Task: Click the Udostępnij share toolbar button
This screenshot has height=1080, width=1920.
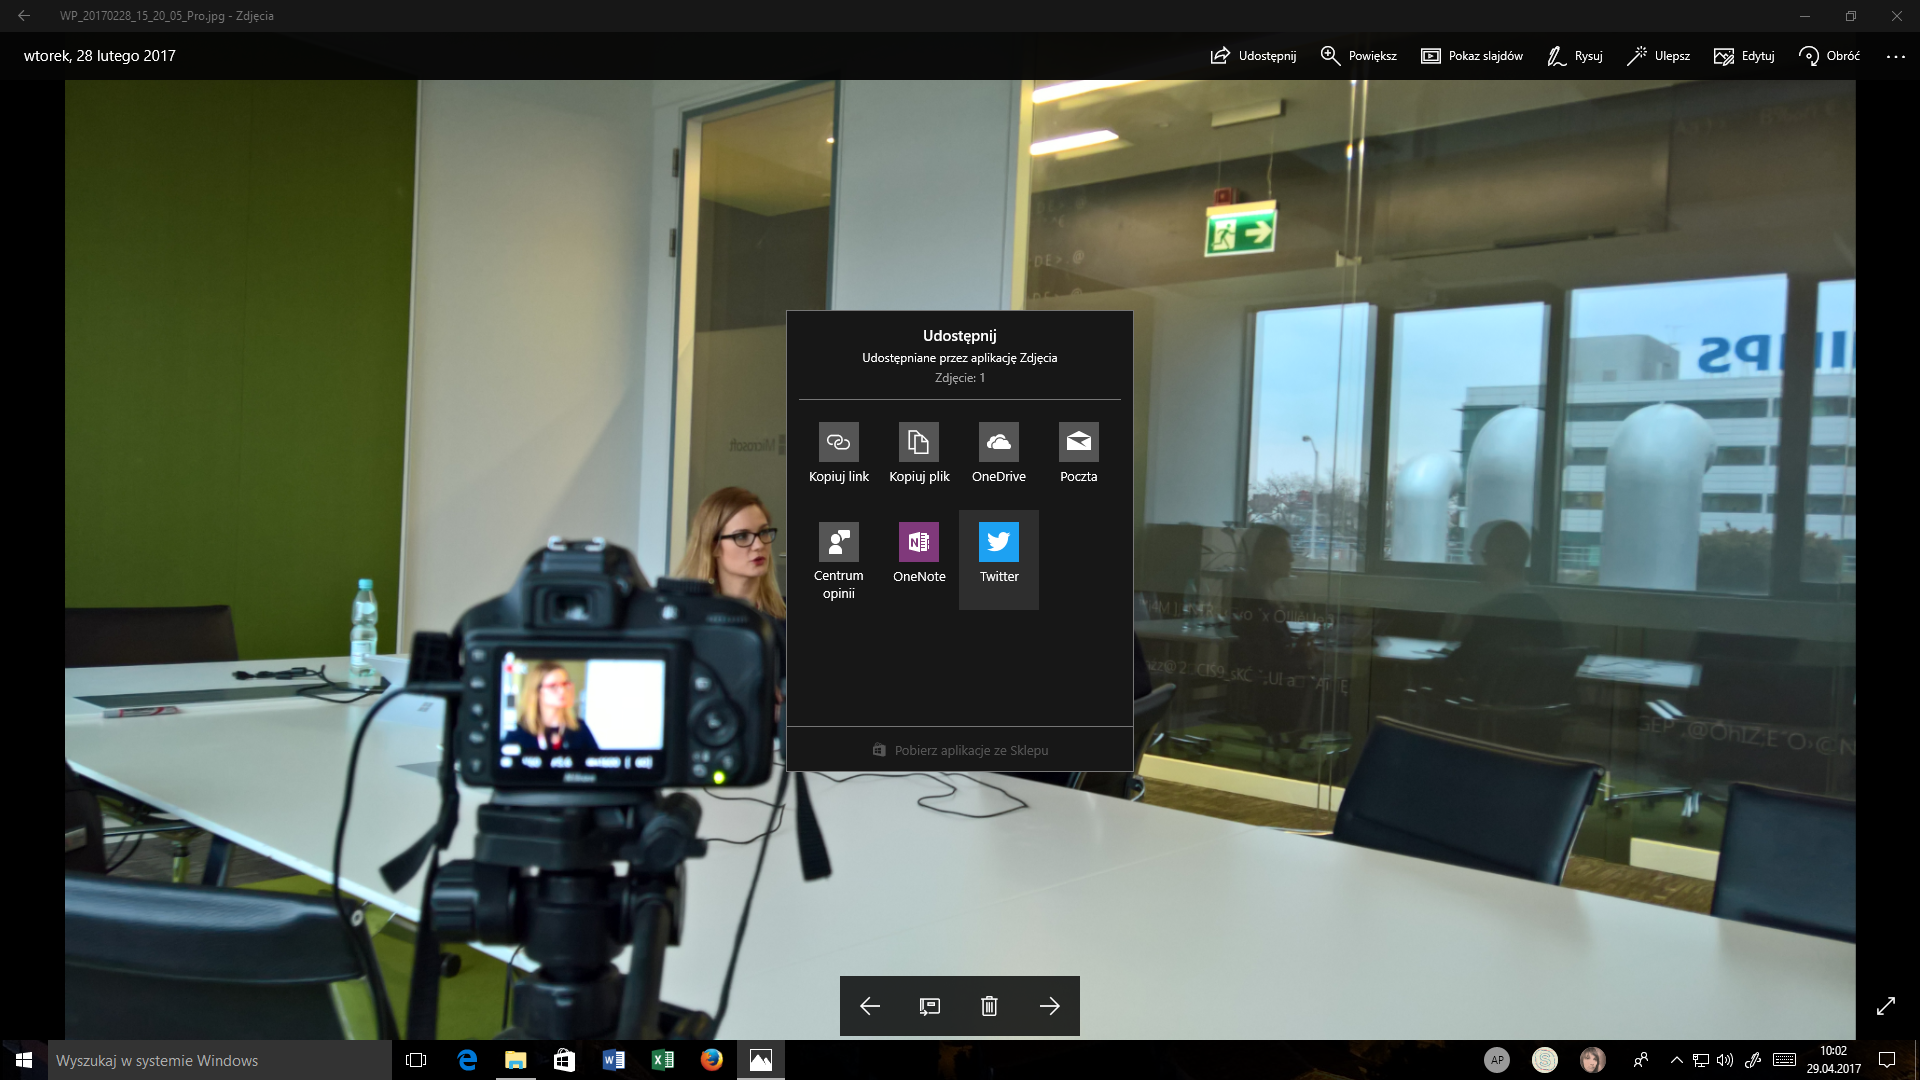Action: coord(1253,56)
